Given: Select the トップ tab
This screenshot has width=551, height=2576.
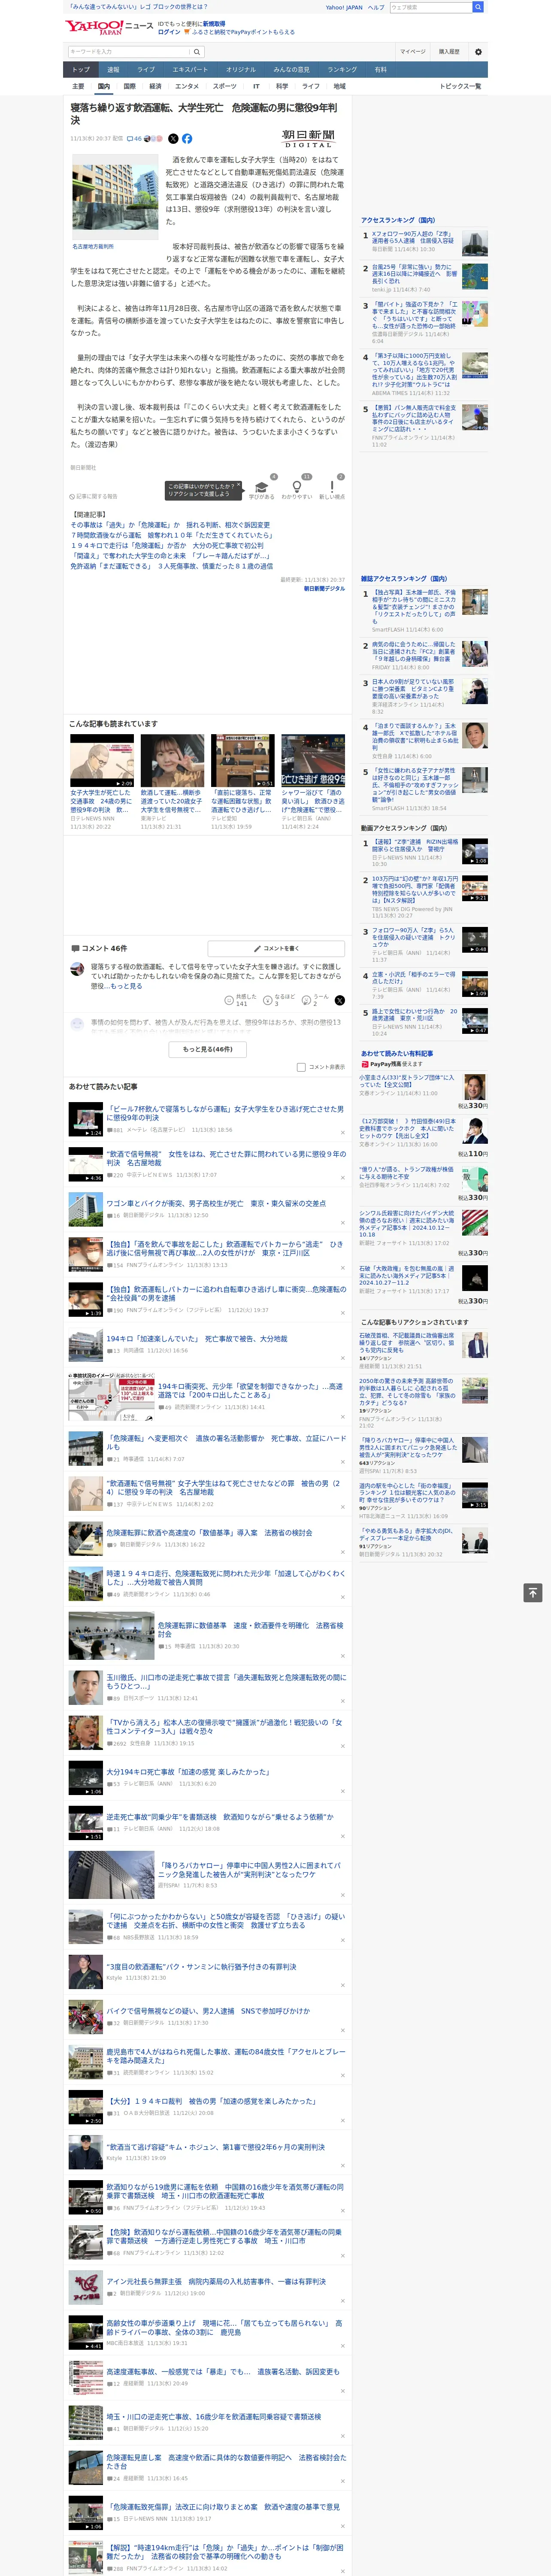Looking at the screenshot, I should (x=81, y=70).
